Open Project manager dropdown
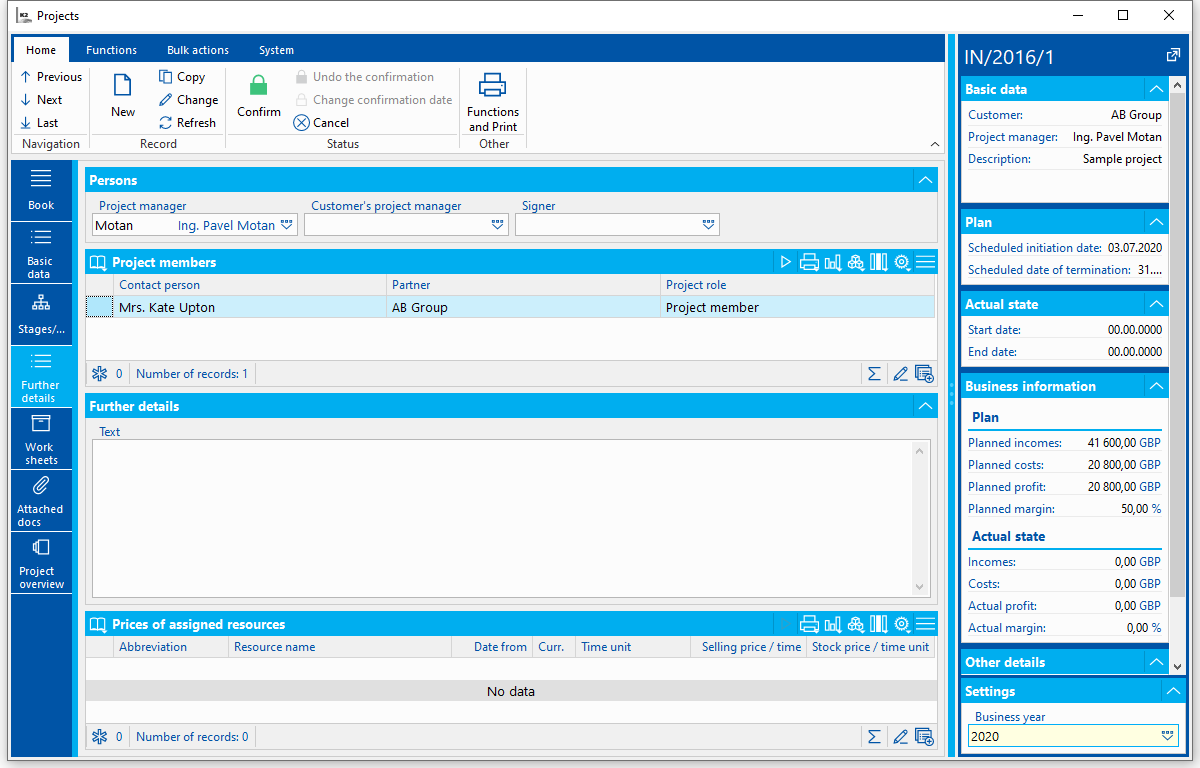The image size is (1200, 768). point(287,225)
